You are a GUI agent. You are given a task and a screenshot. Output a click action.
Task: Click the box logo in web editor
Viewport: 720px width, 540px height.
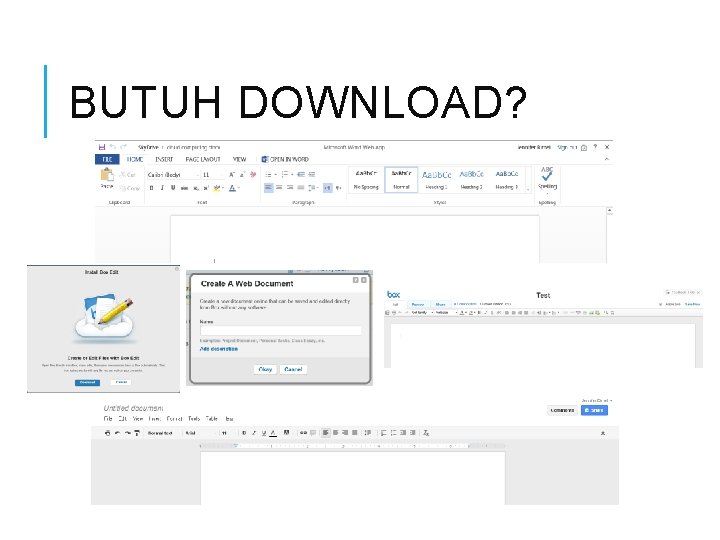(x=394, y=294)
